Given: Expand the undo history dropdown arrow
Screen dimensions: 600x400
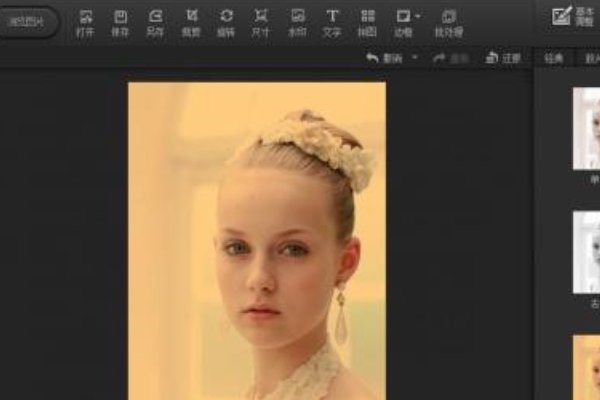Looking at the screenshot, I should point(415,59).
